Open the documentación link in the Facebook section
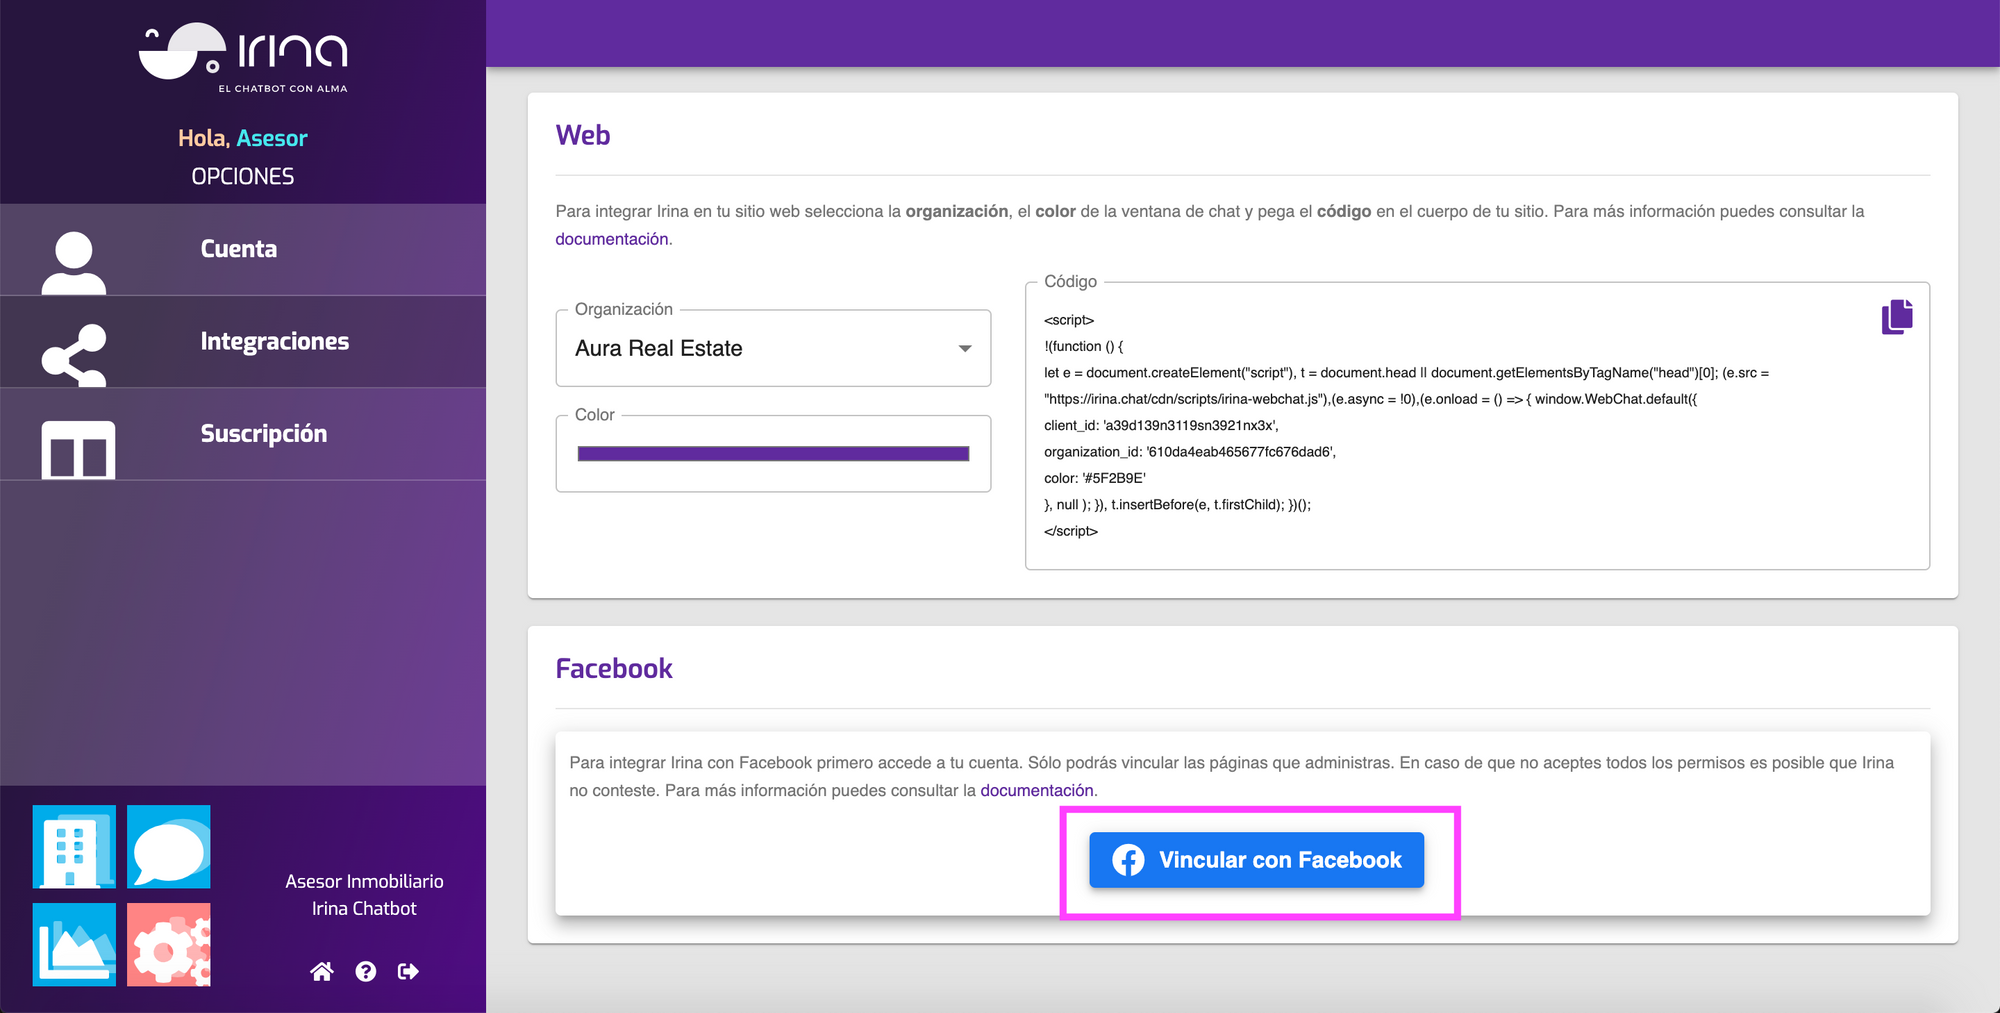This screenshot has width=2000, height=1013. [1037, 790]
